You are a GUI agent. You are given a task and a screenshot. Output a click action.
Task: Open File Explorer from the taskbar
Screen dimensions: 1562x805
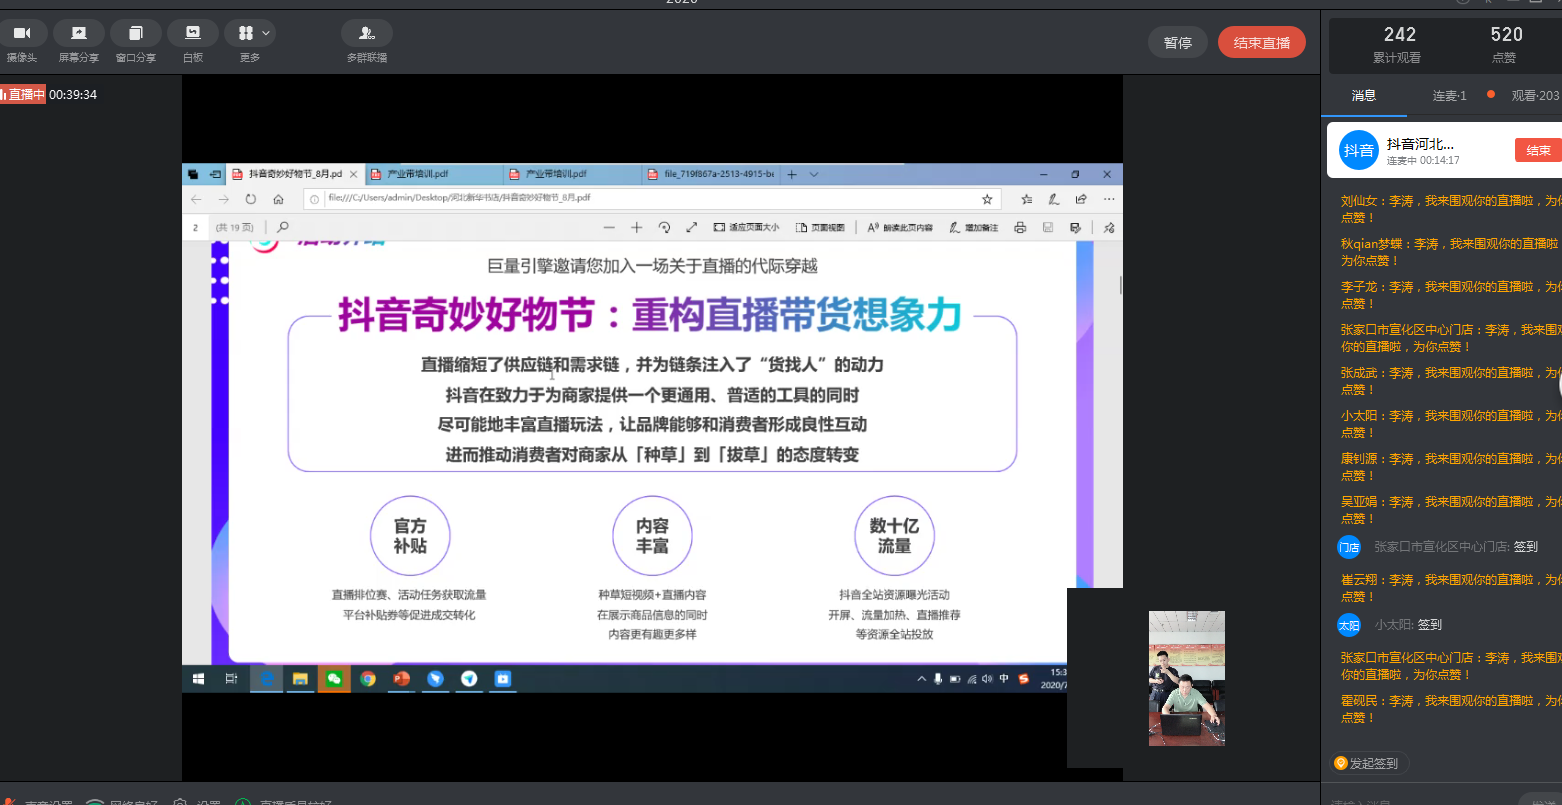300,679
